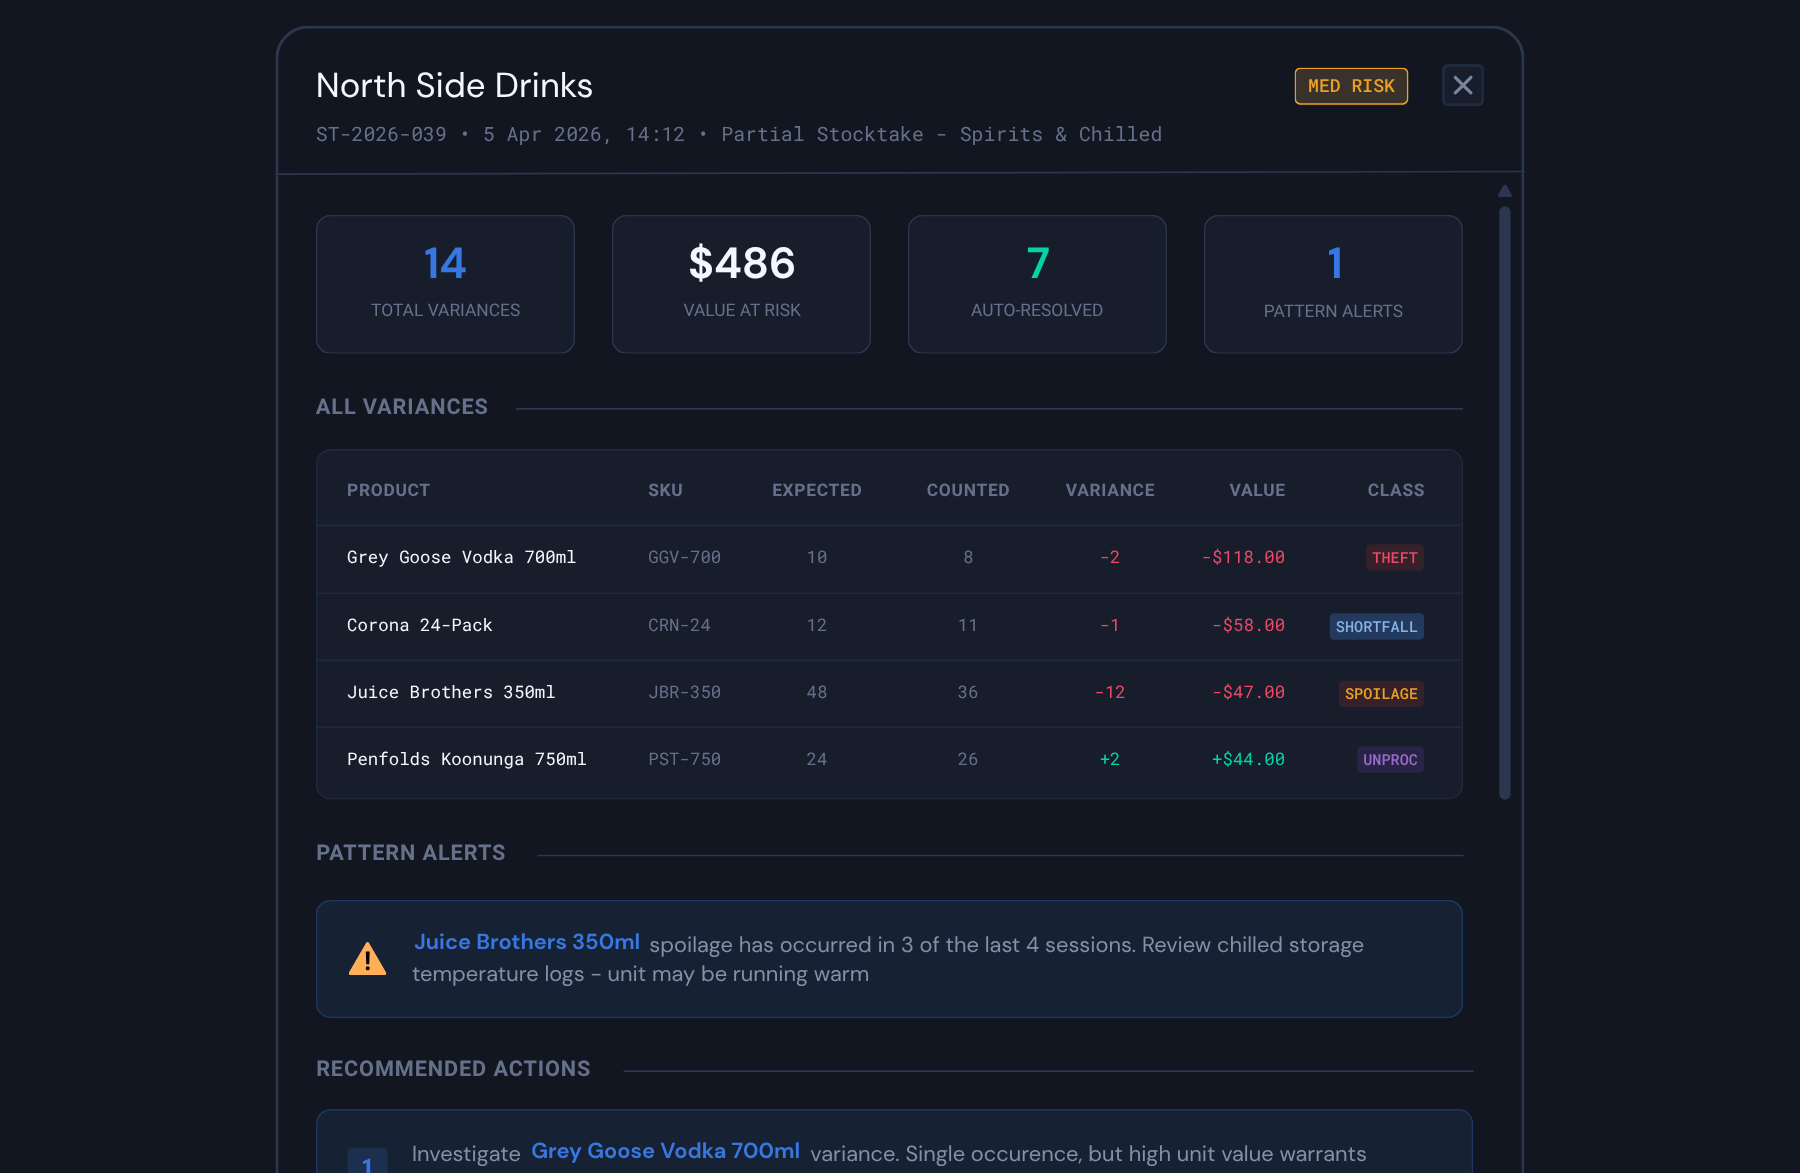Close the North Side Drinks dialog

(1462, 85)
